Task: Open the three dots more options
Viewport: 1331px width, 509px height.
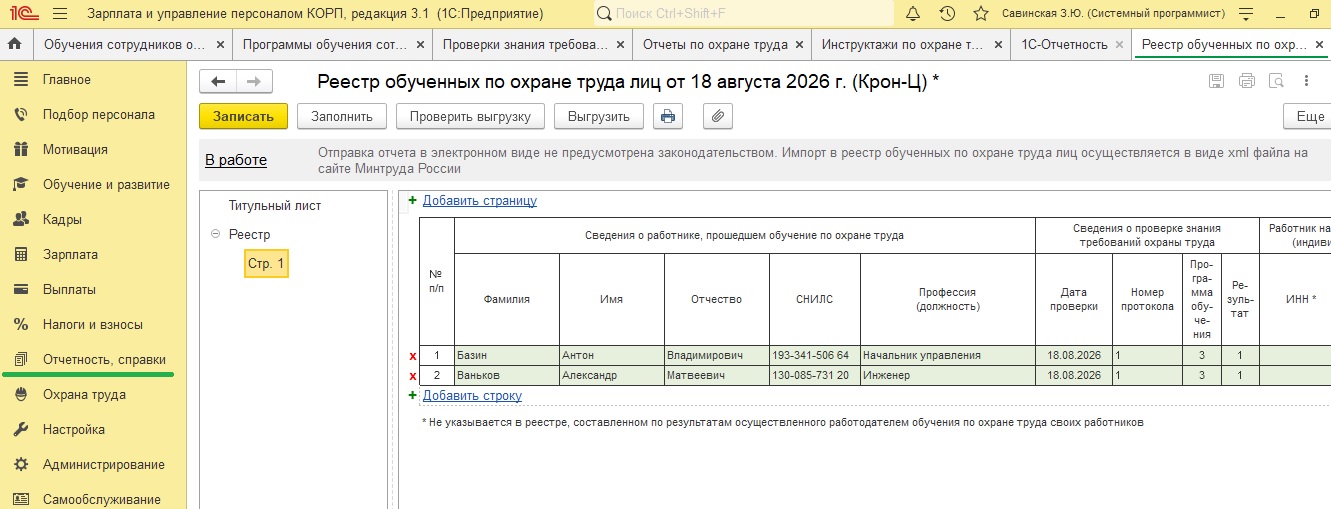Action: click(x=1307, y=82)
